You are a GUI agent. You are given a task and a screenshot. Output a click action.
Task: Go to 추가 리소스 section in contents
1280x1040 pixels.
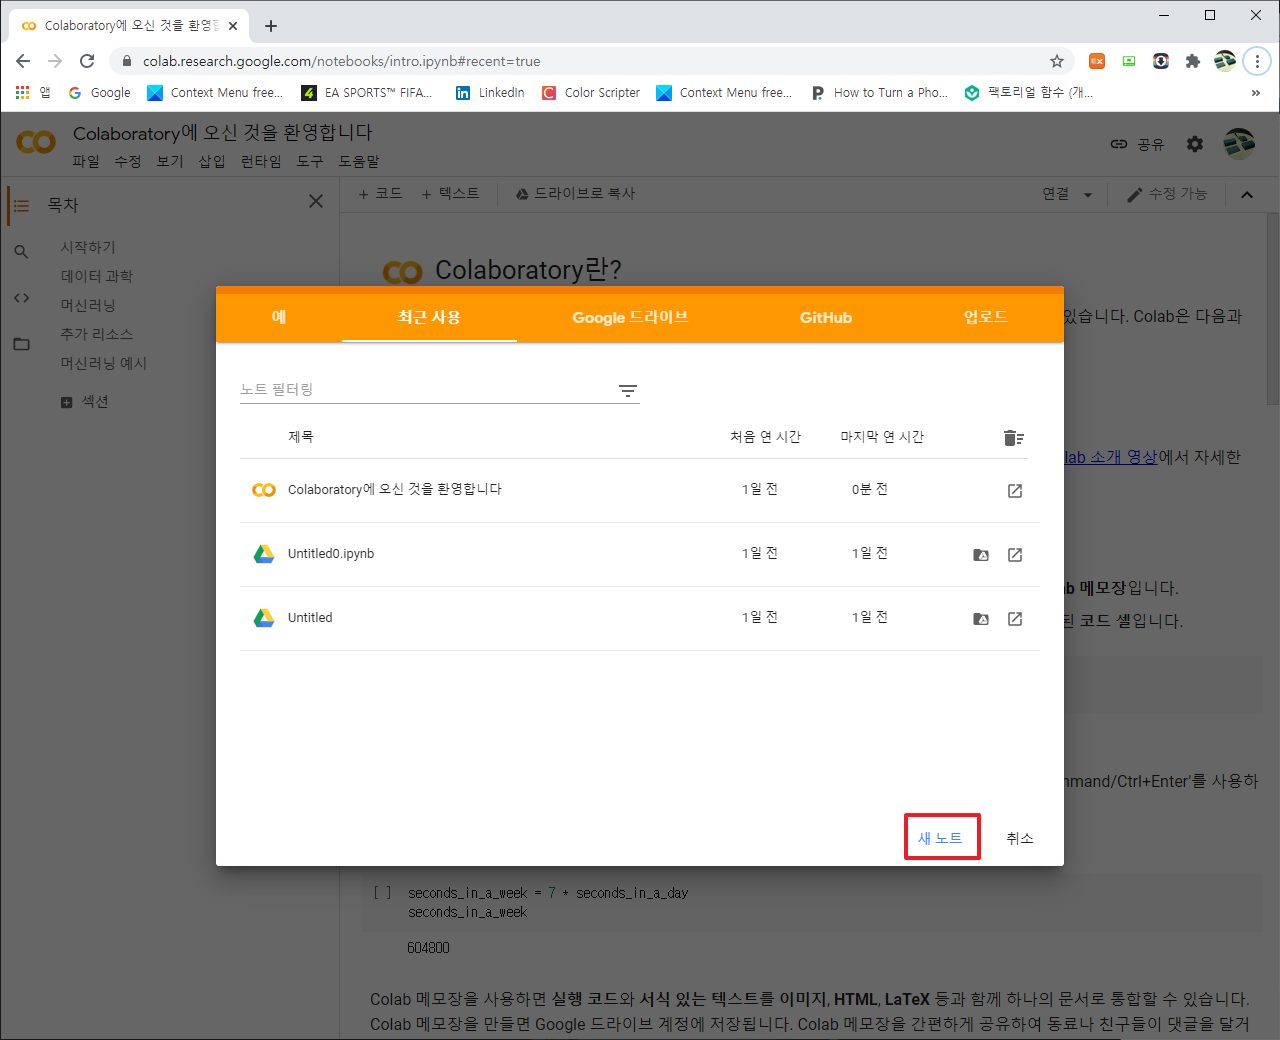click(x=96, y=334)
